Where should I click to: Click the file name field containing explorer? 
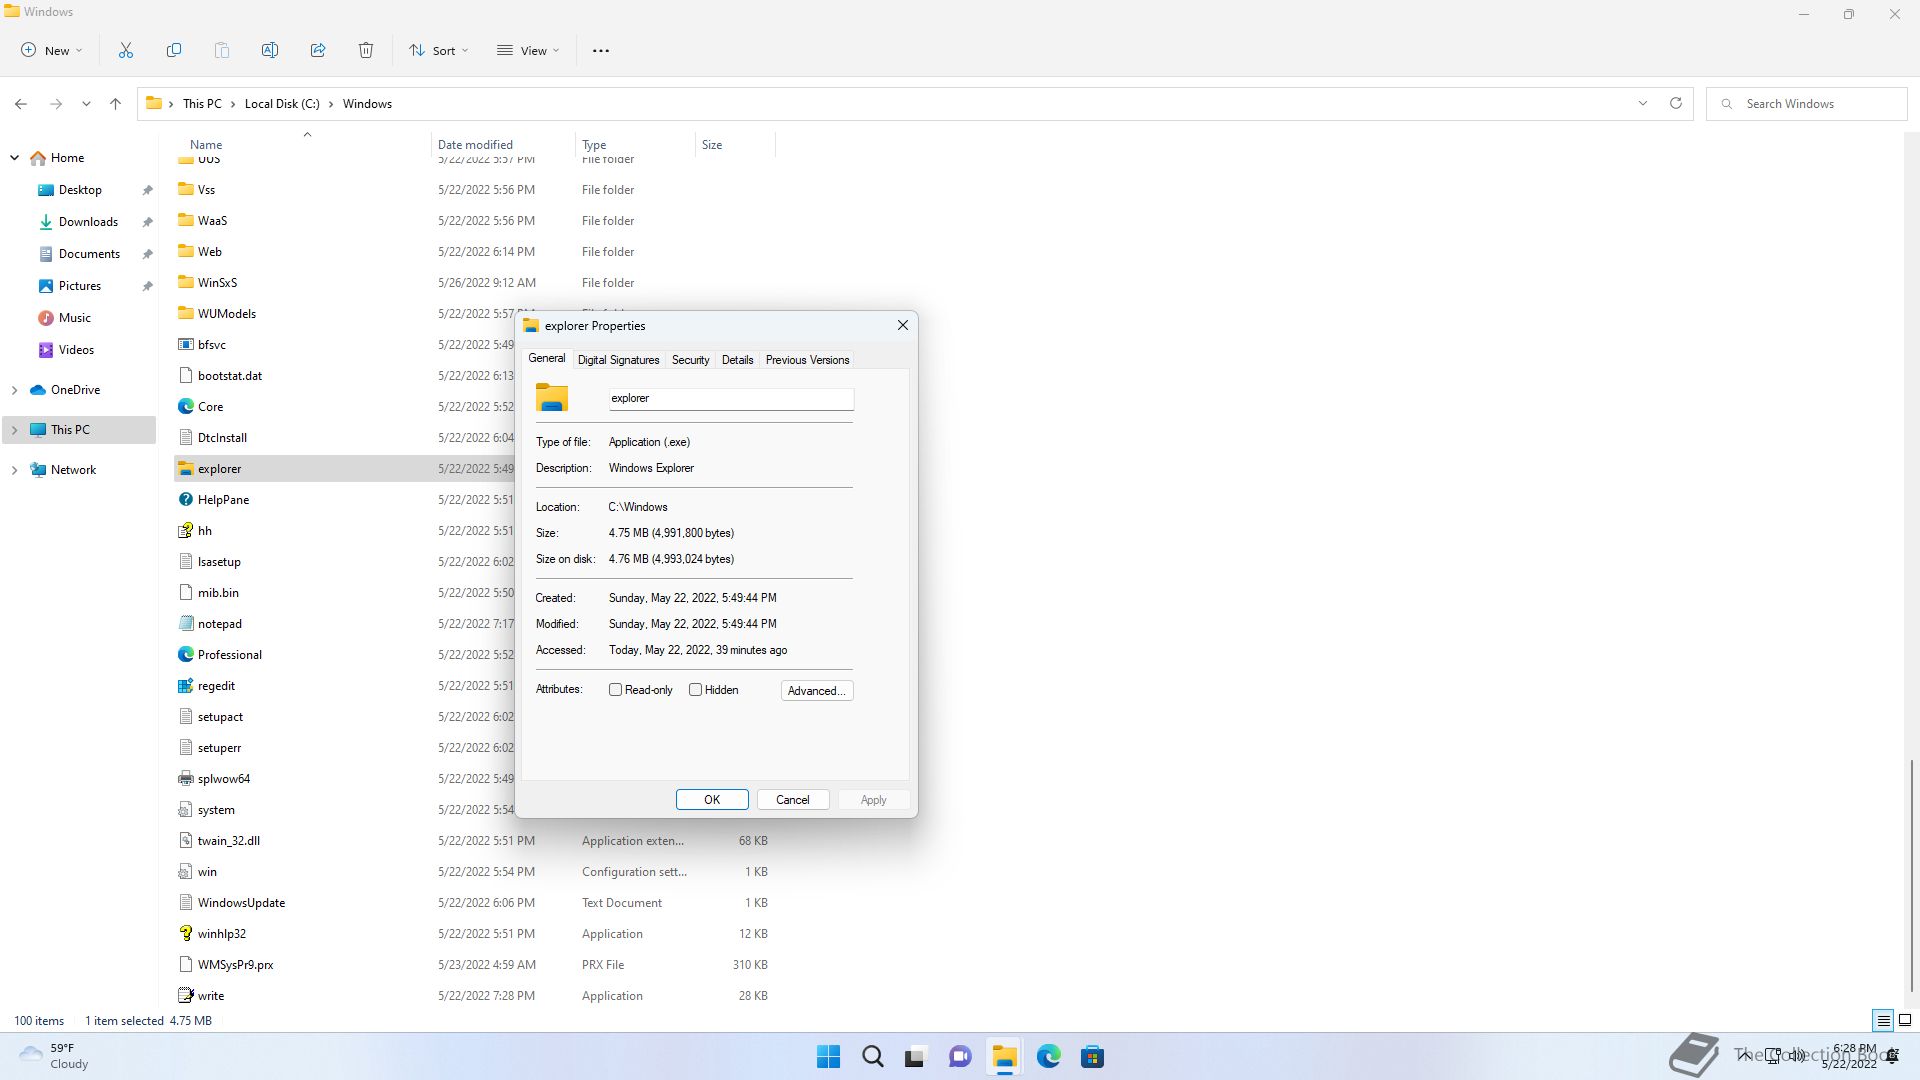click(x=731, y=398)
